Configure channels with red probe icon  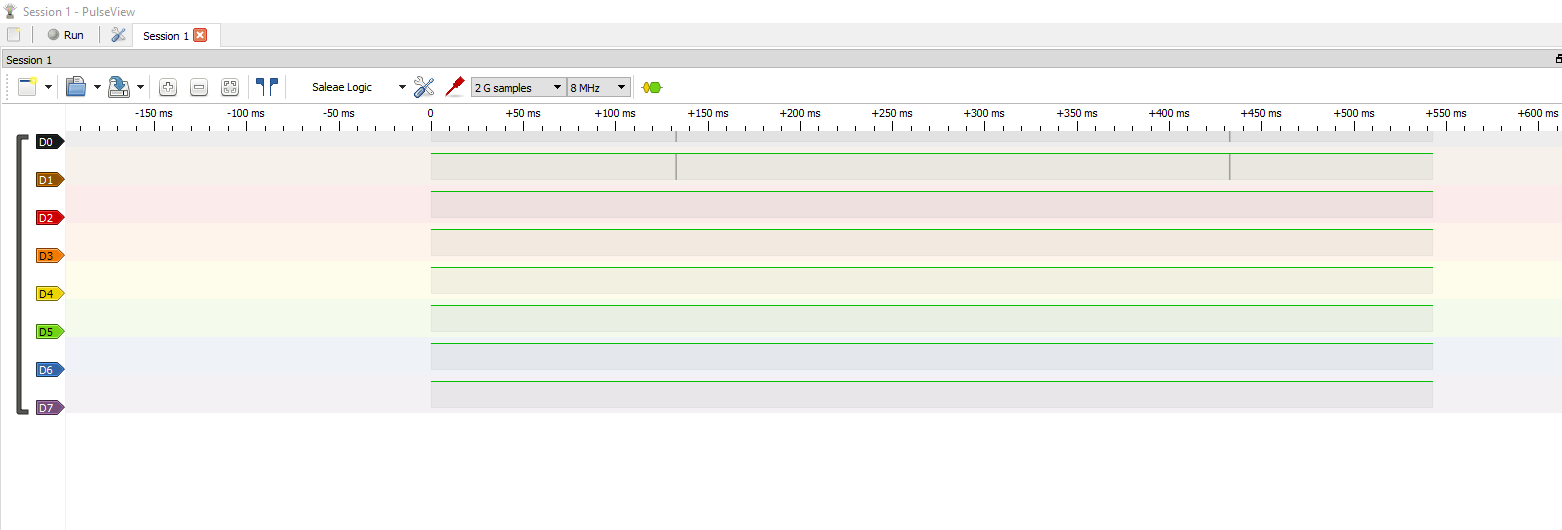[455, 87]
